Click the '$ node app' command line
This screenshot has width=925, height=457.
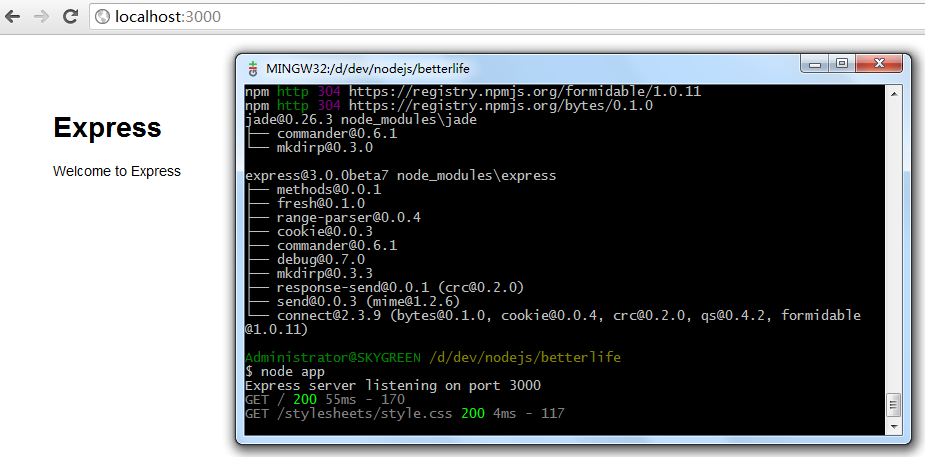pos(285,371)
